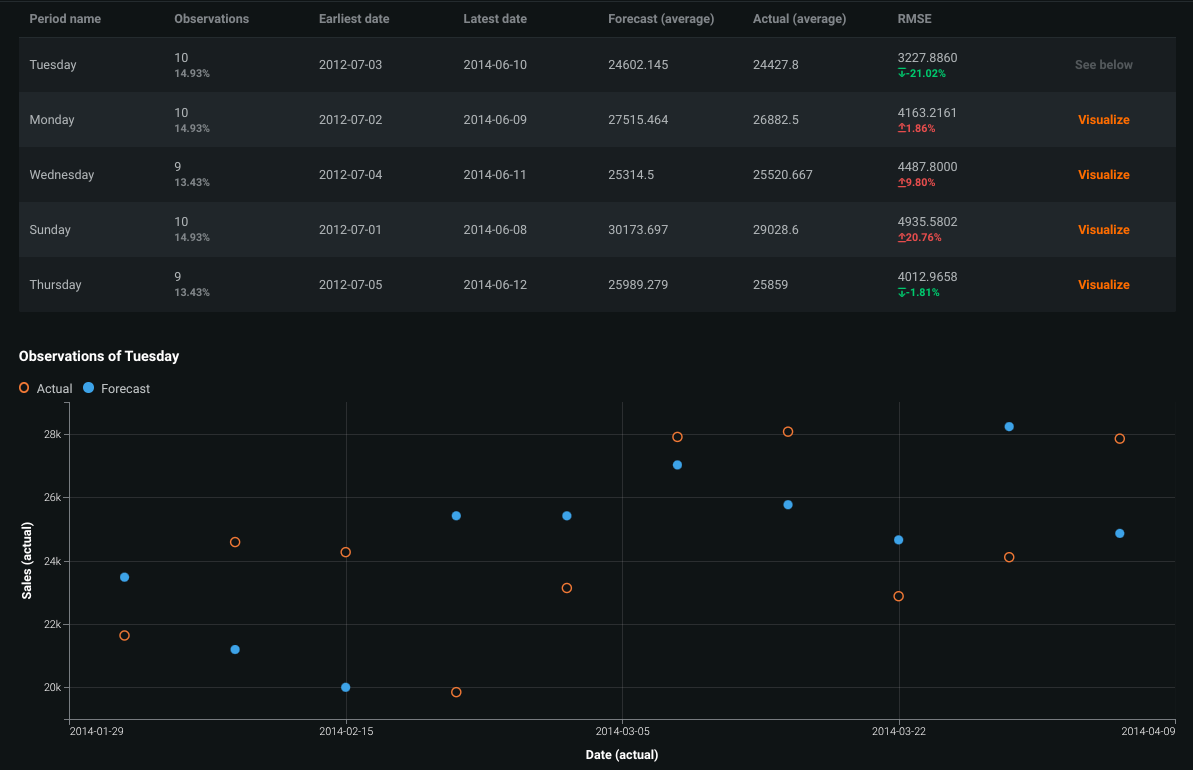
Task: Click red up arrow in Sunday RMSE
Action: (902, 238)
